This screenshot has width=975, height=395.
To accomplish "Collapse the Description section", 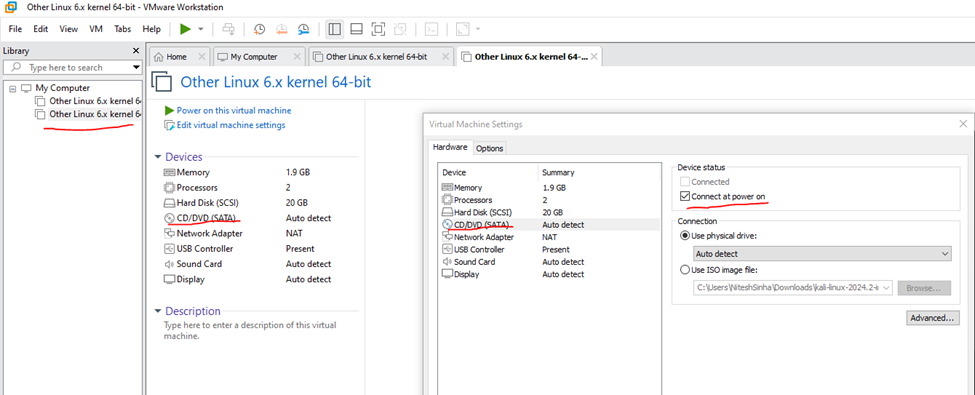I will point(158,311).
